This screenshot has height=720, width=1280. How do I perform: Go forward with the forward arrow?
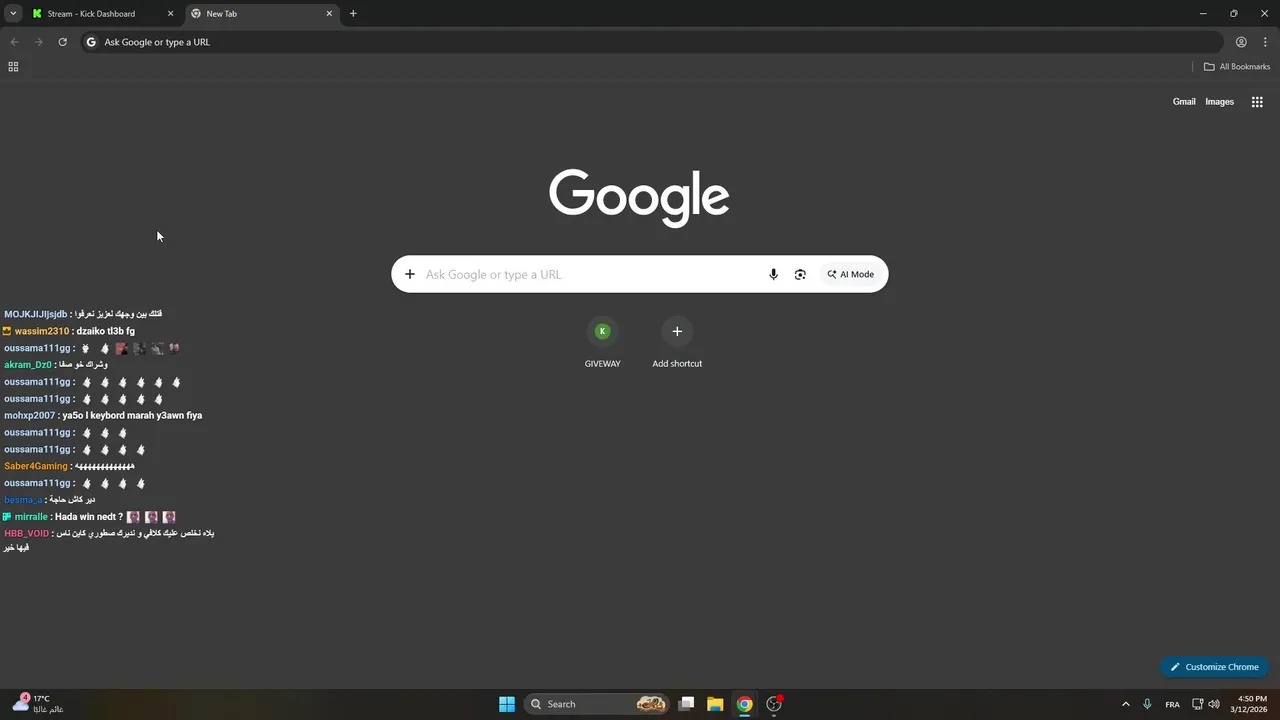[x=38, y=42]
